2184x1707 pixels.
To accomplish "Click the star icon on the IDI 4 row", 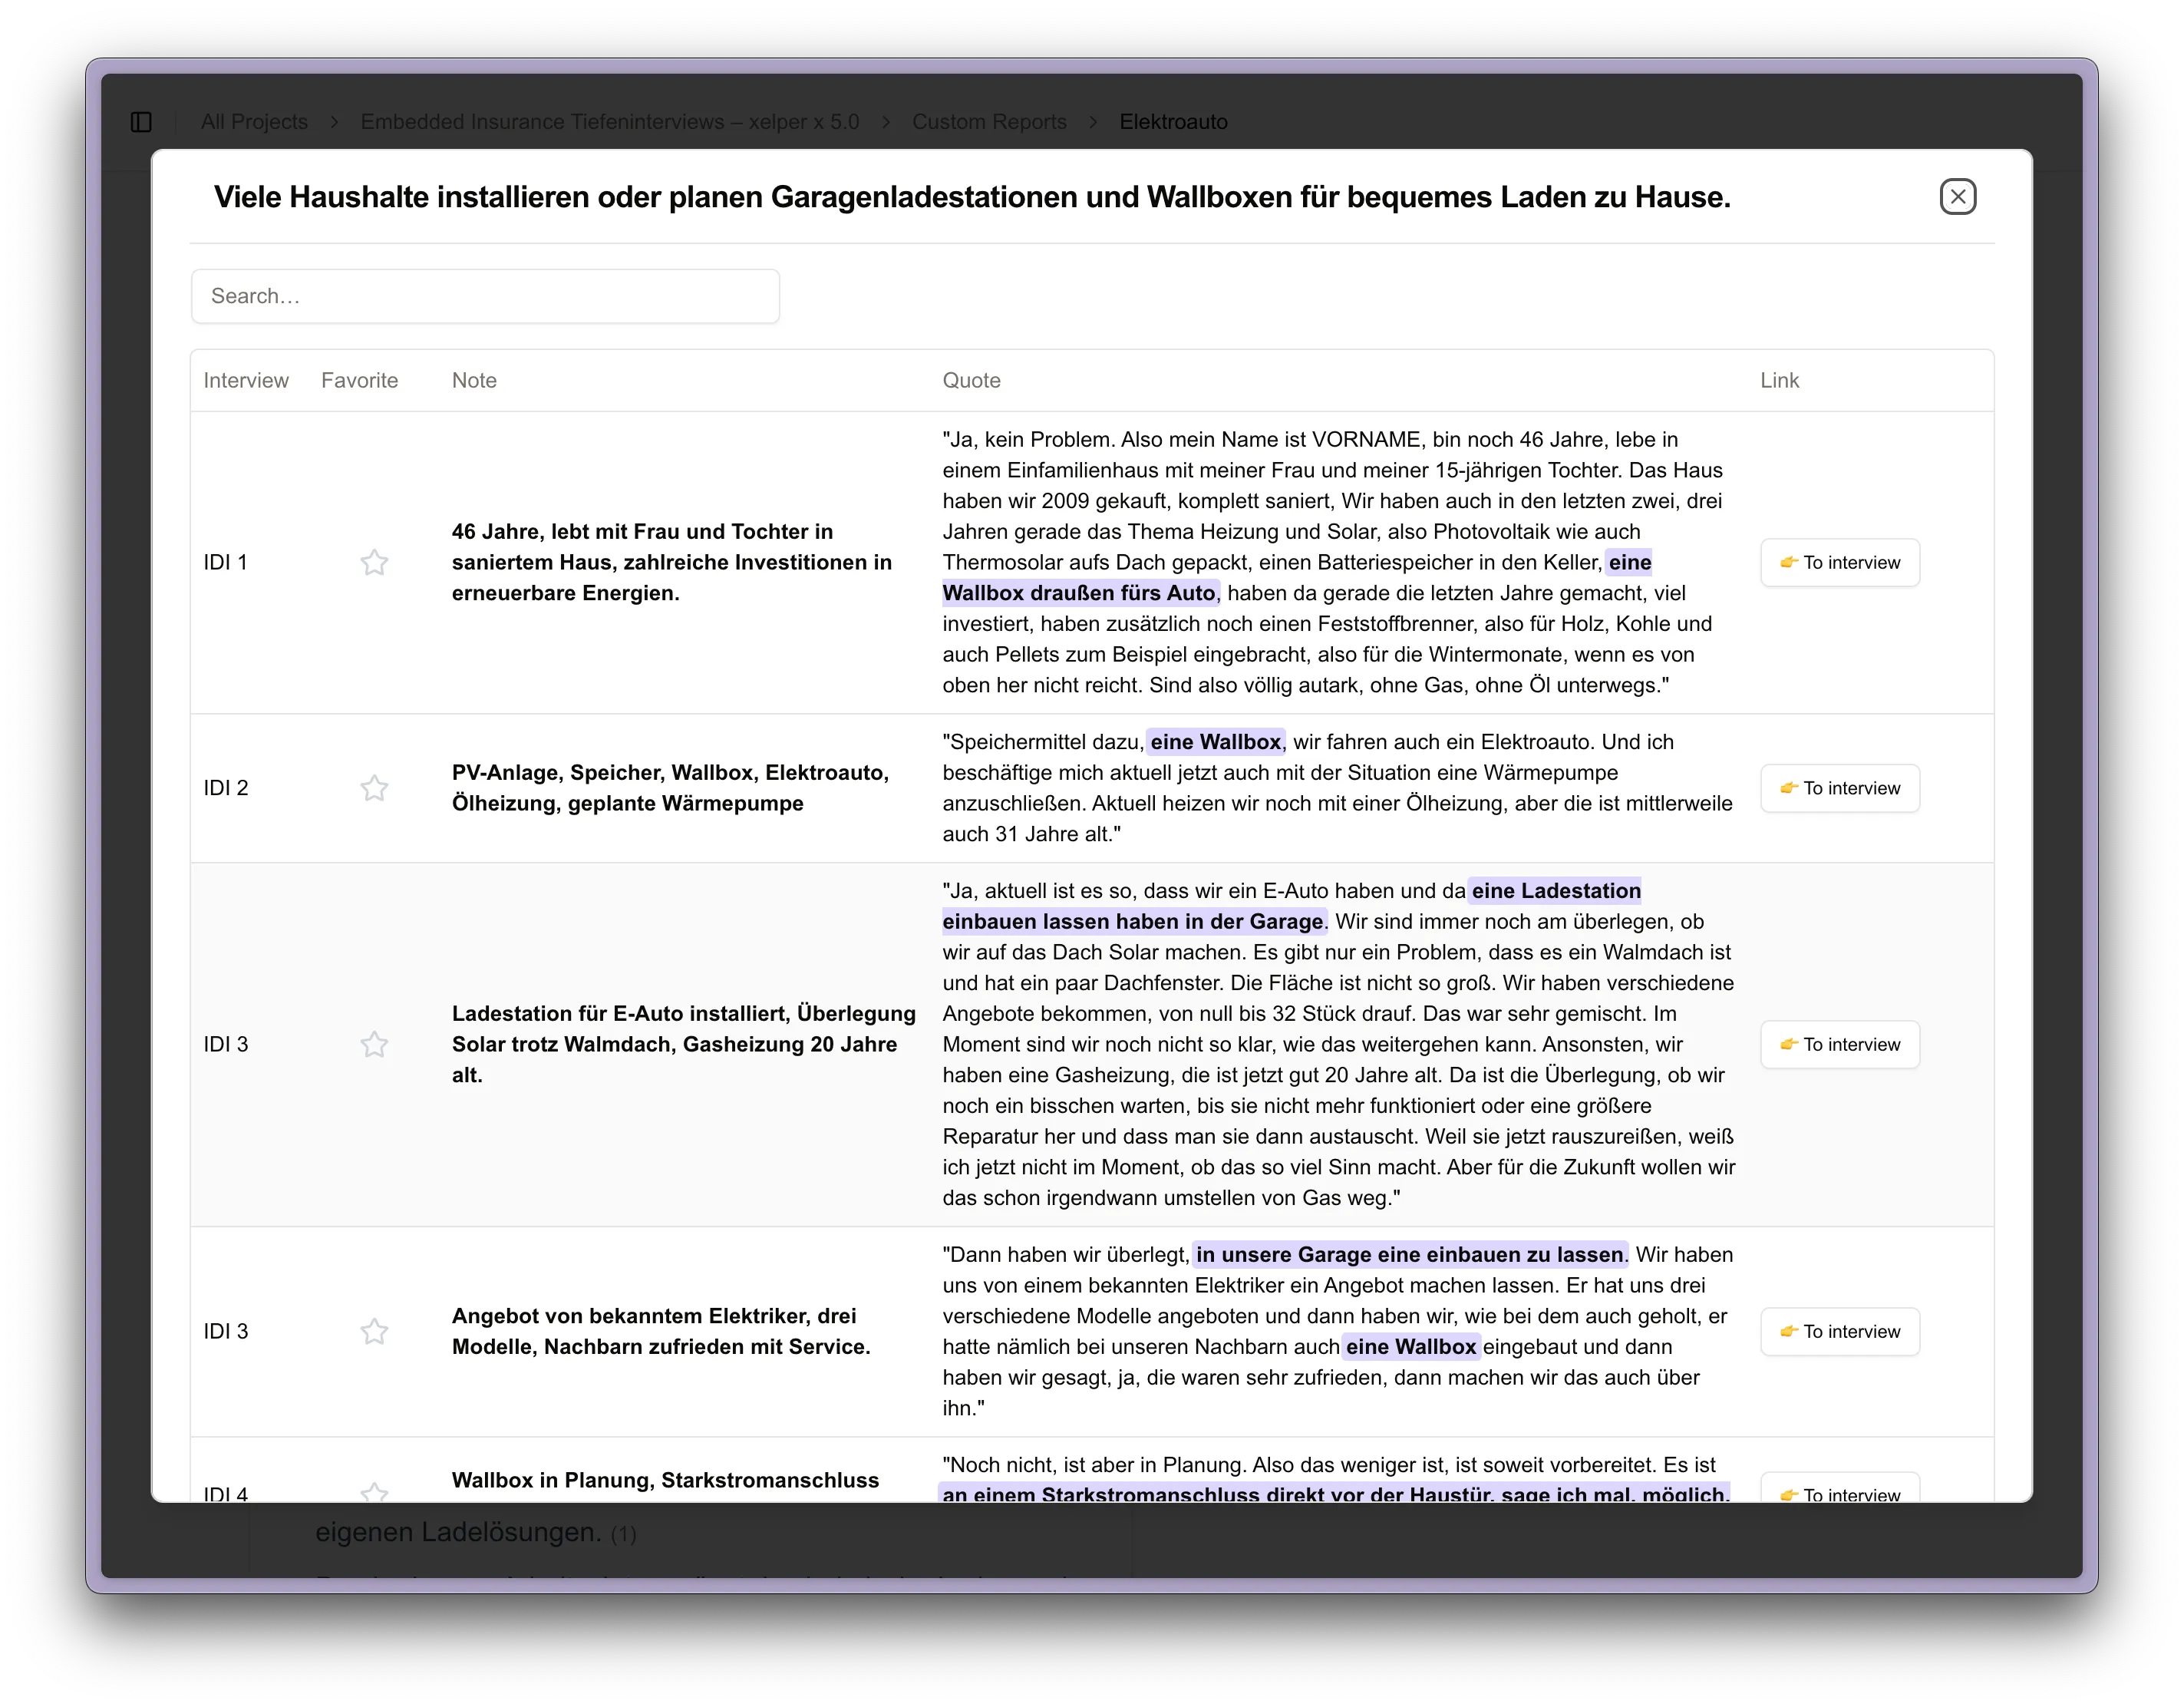I will point(374,1492).
